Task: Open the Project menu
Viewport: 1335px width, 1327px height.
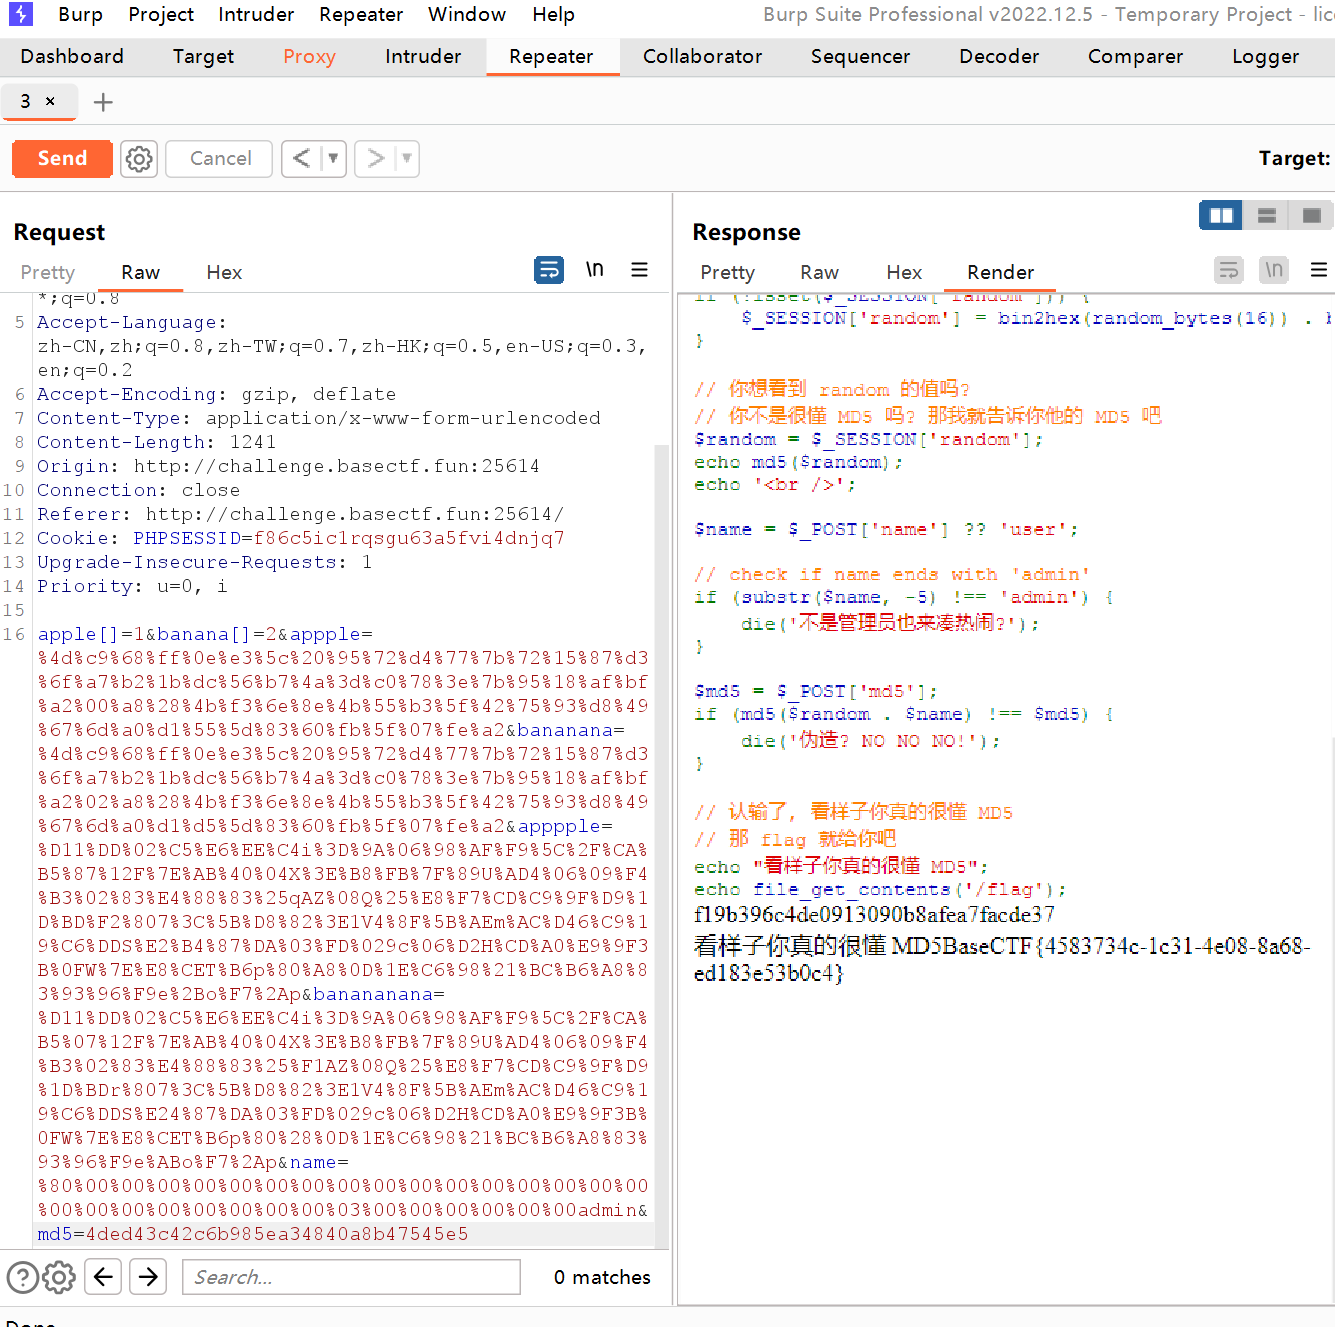Action: coord(161,14)
